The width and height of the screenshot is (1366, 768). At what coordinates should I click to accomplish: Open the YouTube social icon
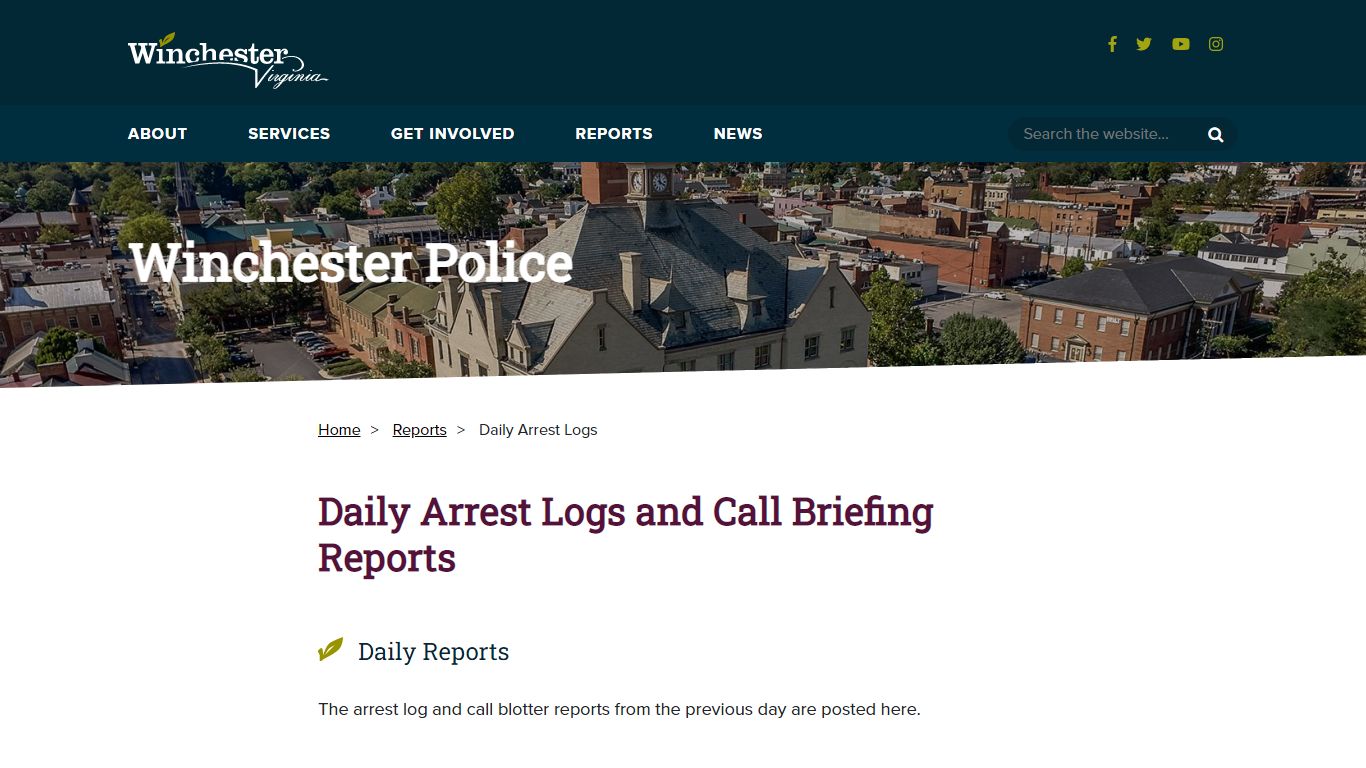[1181, 44]
